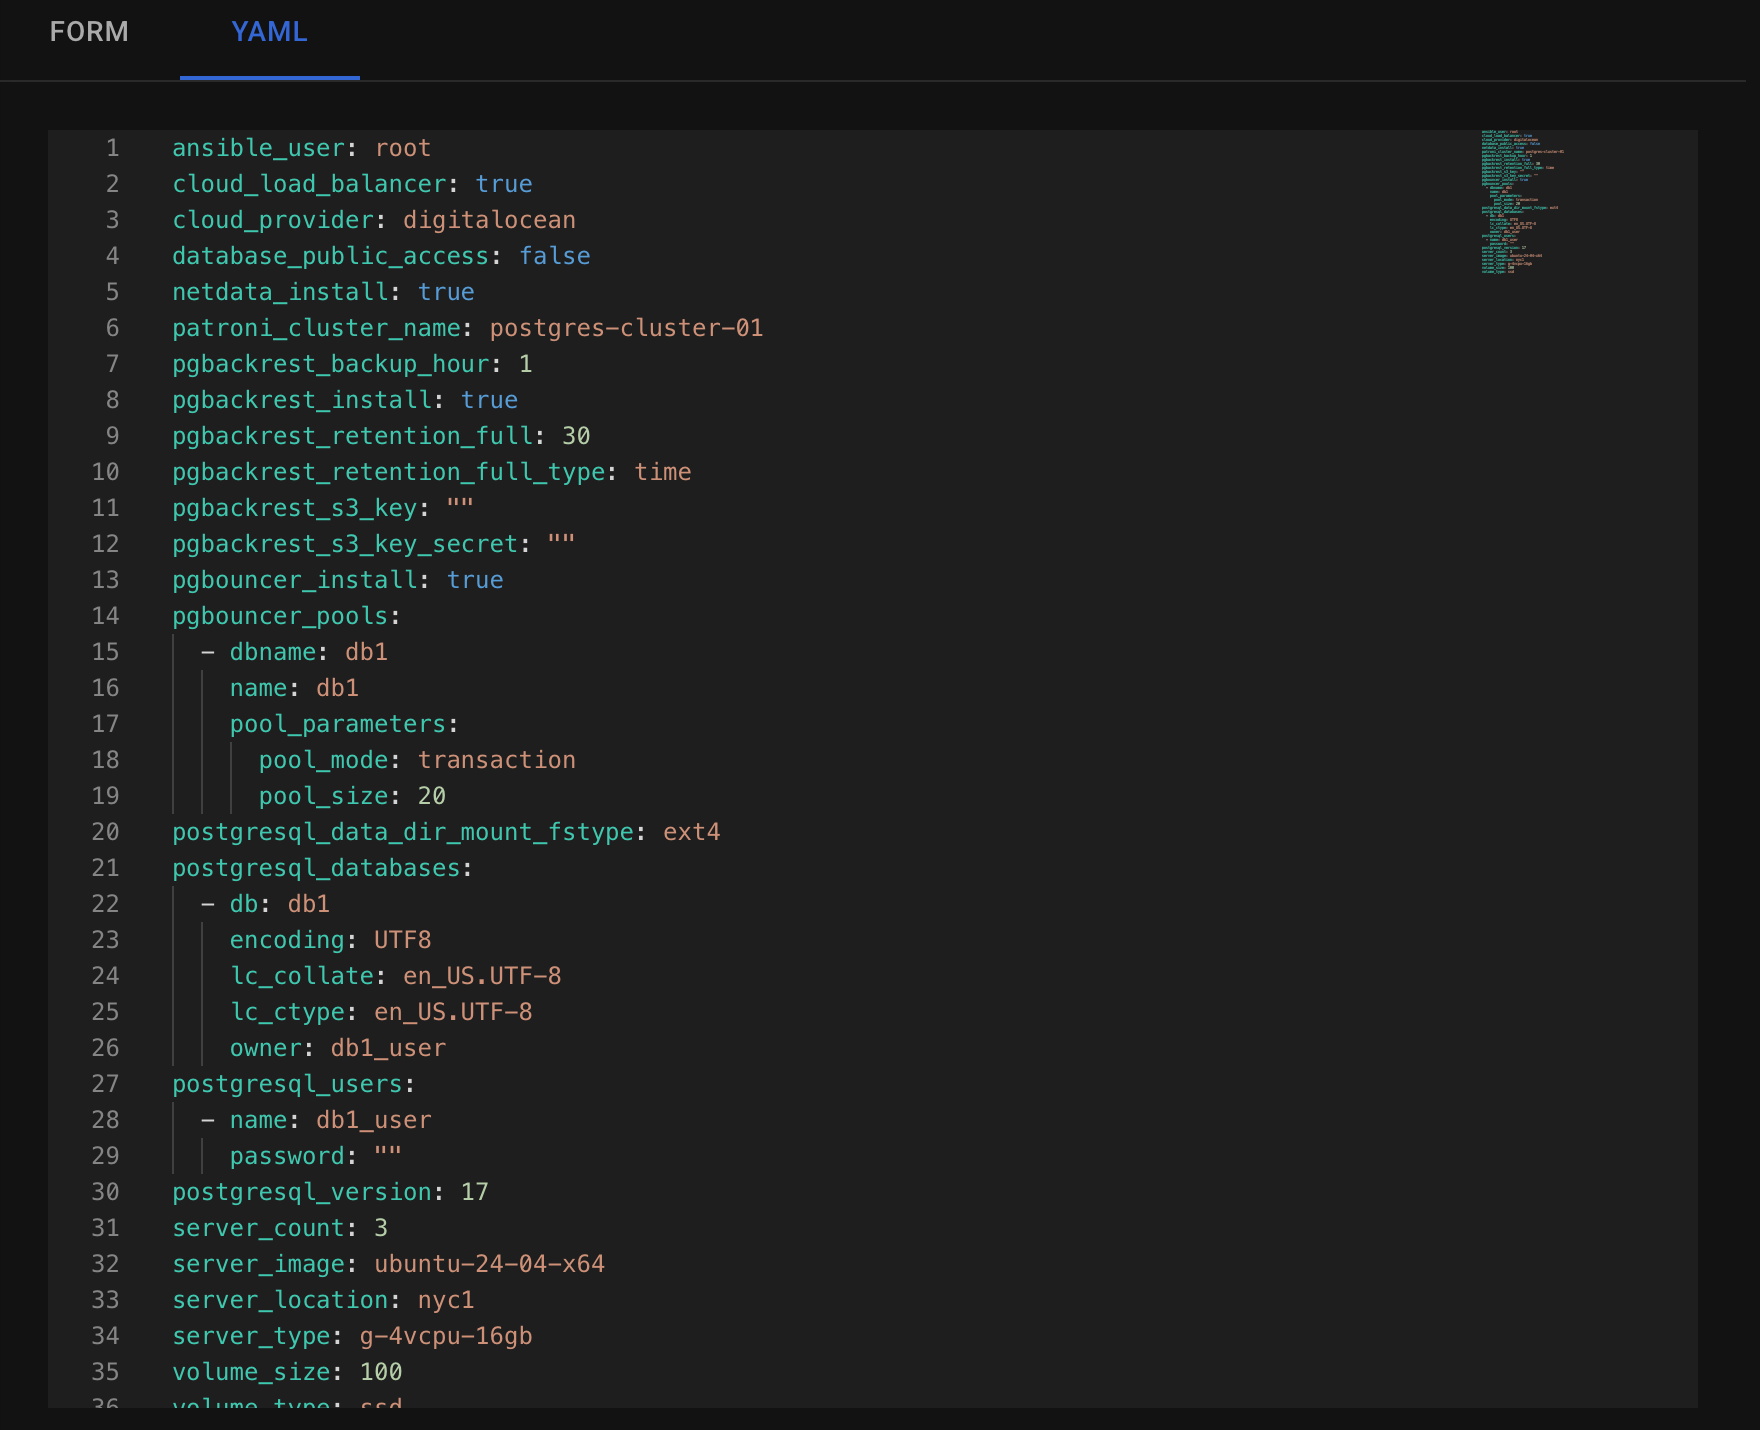Screen dimensions: 1760x1430
Task: Click the postgresql_databases key
Action: pos(315,868)
